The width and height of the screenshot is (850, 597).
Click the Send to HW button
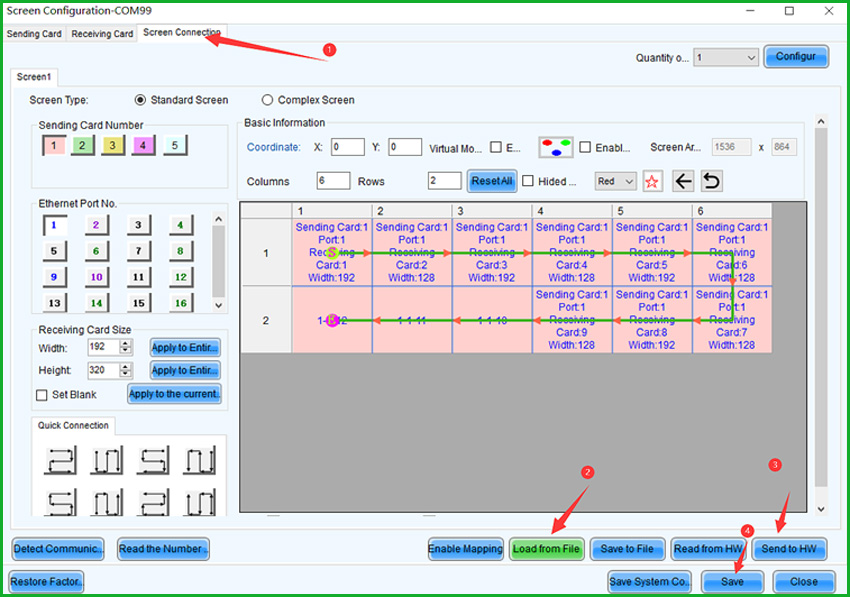pyautogui.click(x=790, y=549)
